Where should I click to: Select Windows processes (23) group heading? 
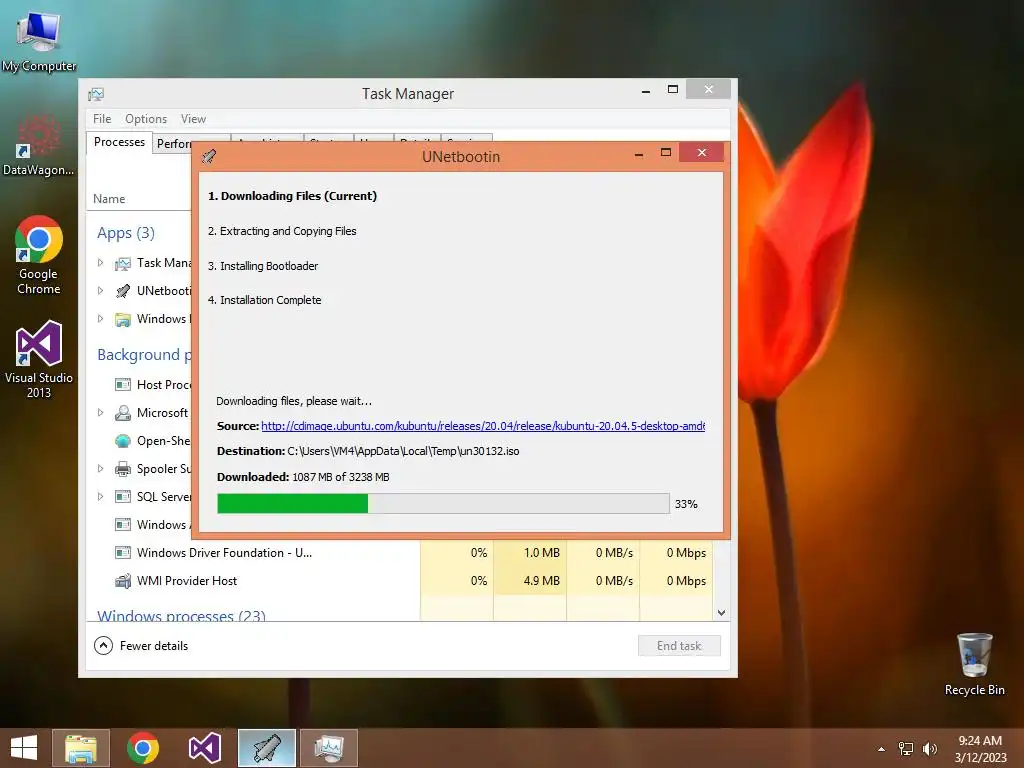point(181,615)
